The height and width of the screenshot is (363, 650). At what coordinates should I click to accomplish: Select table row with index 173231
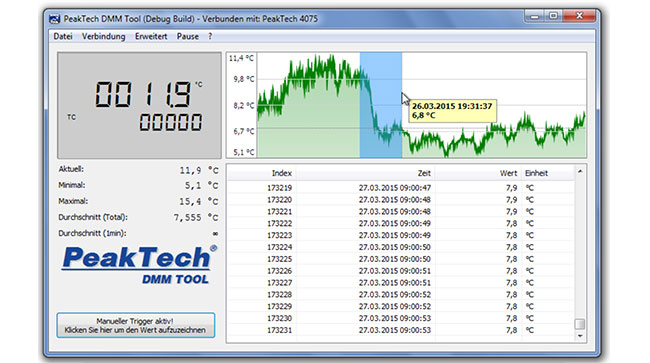pyautogui.click(x=401, y=330)
